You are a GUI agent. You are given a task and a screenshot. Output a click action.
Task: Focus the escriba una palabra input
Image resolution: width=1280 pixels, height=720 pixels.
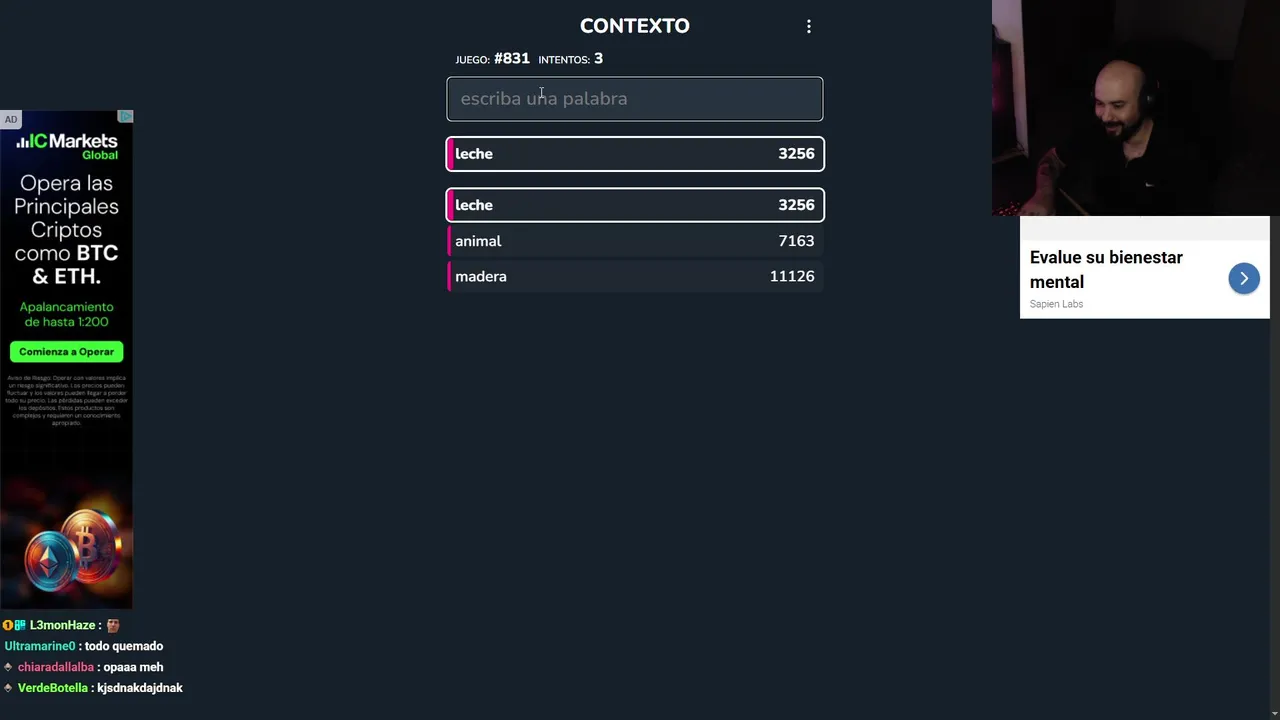pos(635,99)
